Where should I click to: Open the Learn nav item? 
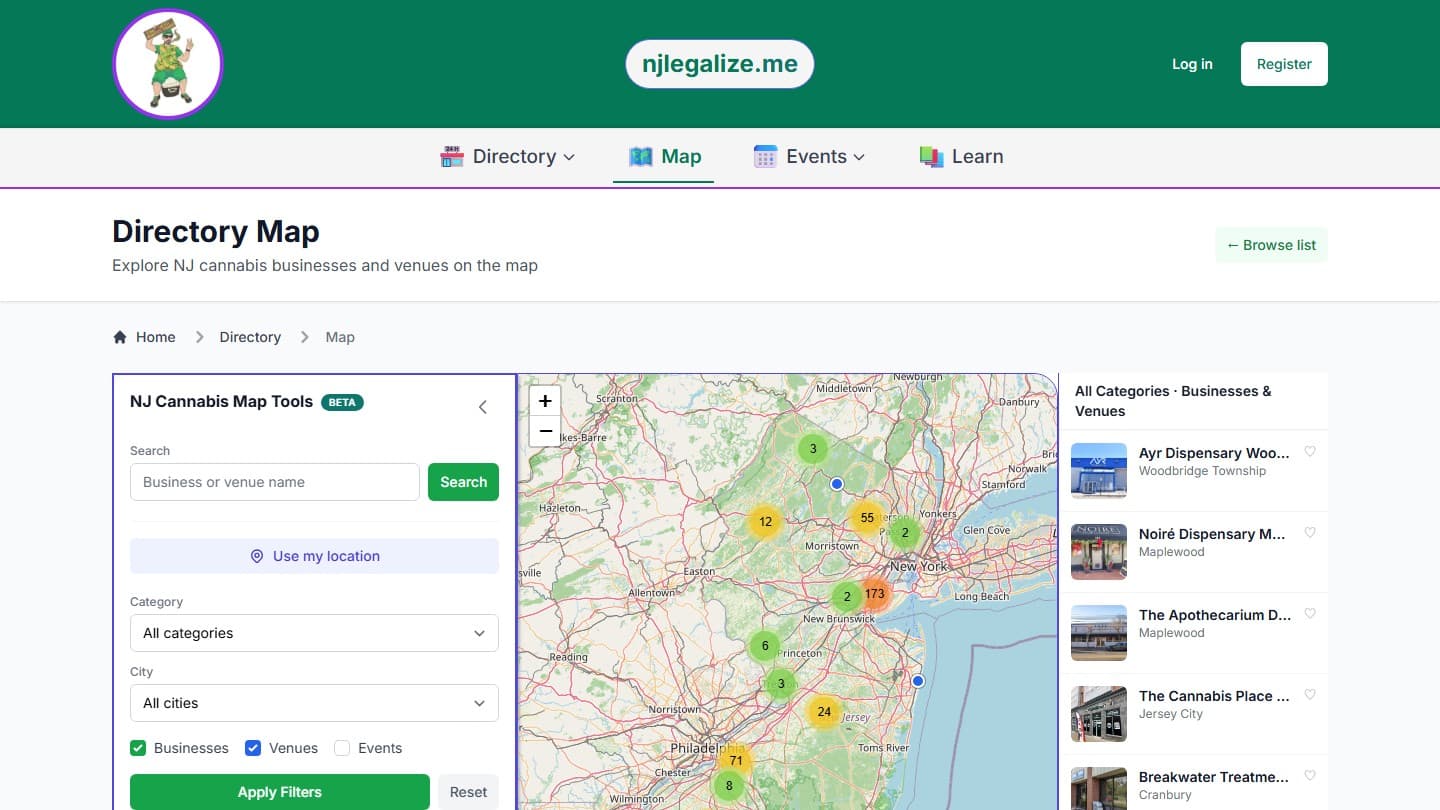(961, 157)
